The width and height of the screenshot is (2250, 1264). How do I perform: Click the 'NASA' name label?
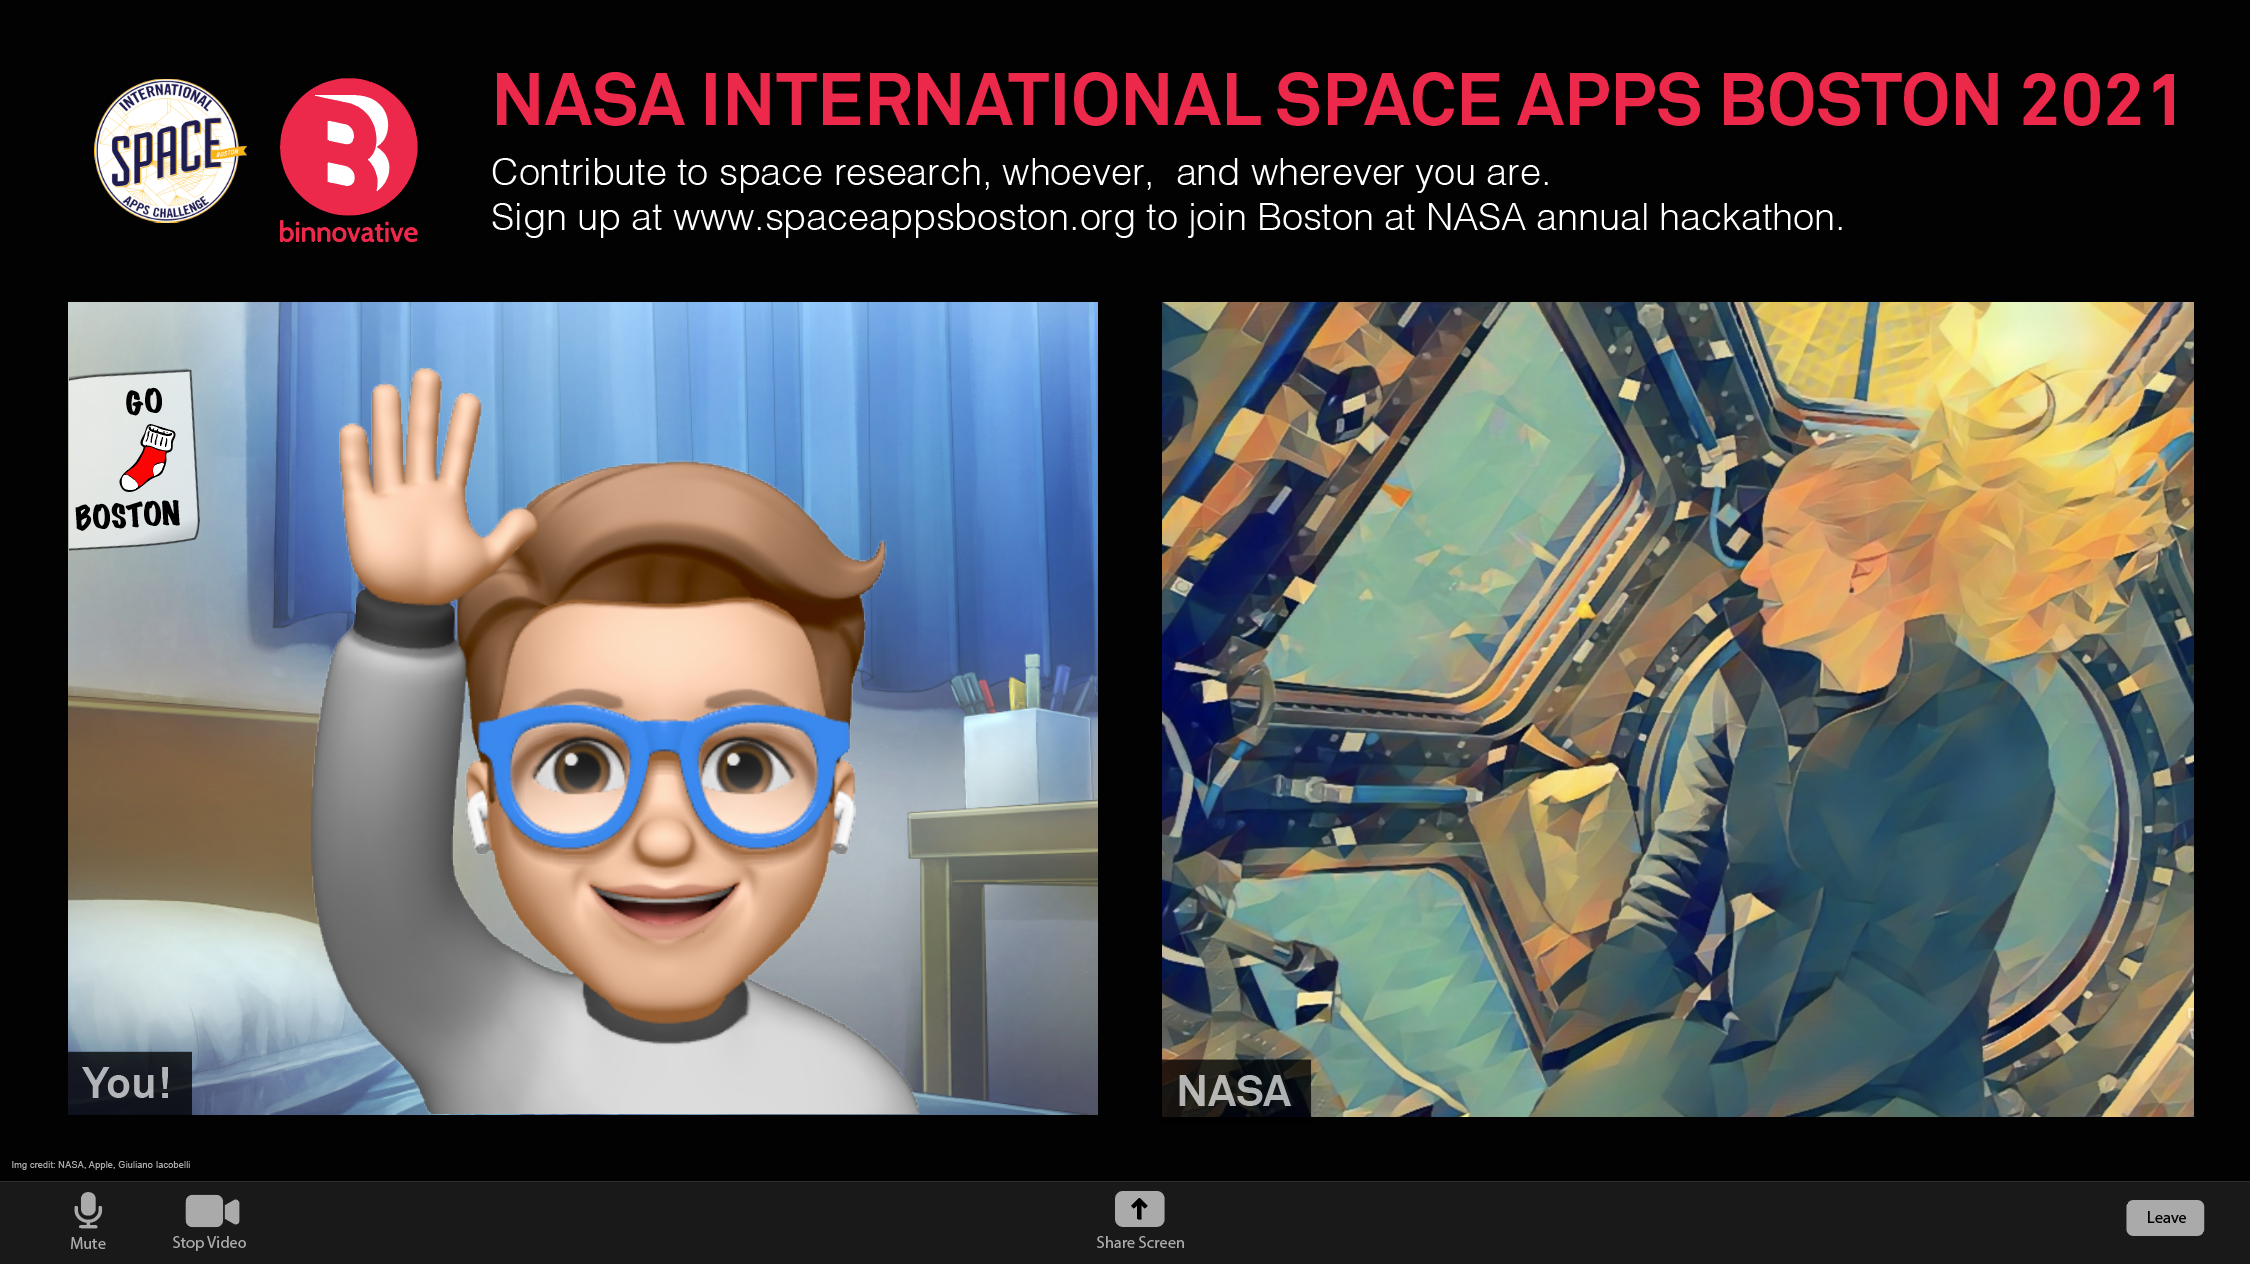tap(1236, 1089)
